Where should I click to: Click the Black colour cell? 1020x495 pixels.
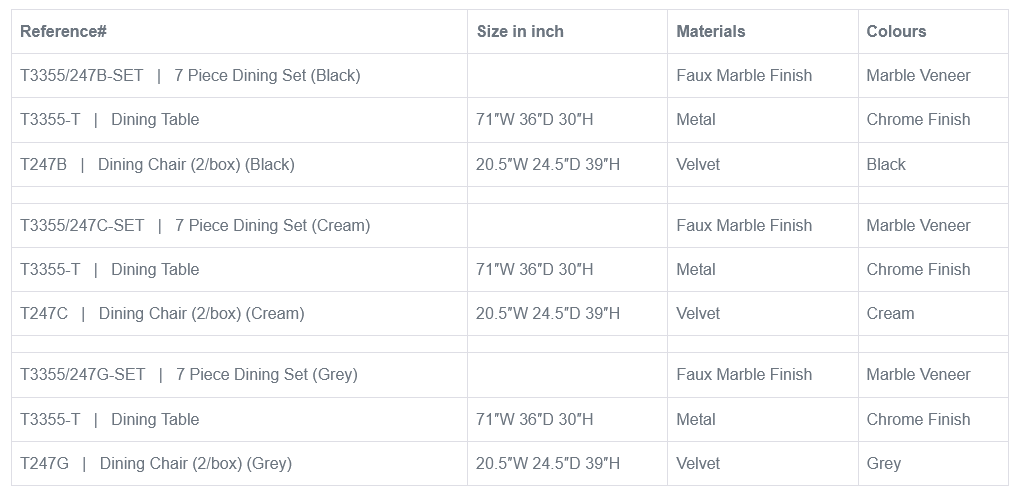coord(886,164)
